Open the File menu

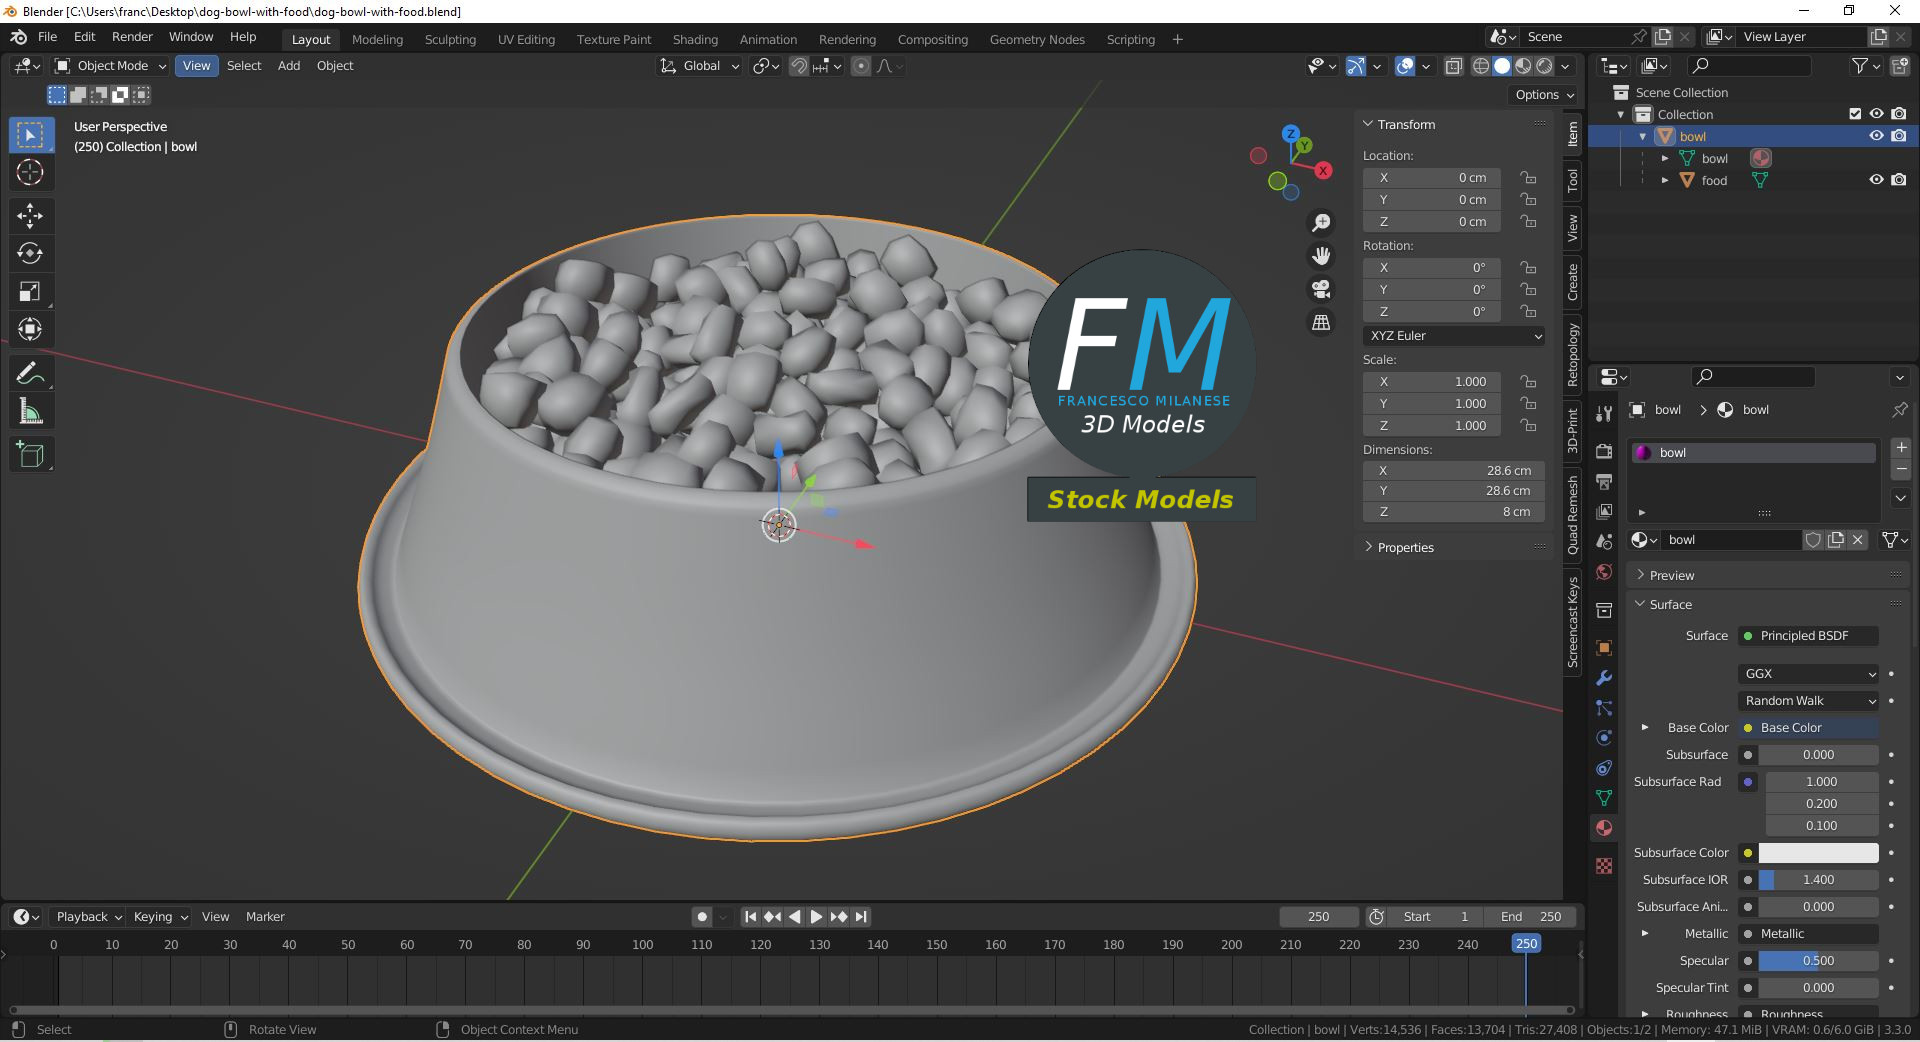coord(47,37)
